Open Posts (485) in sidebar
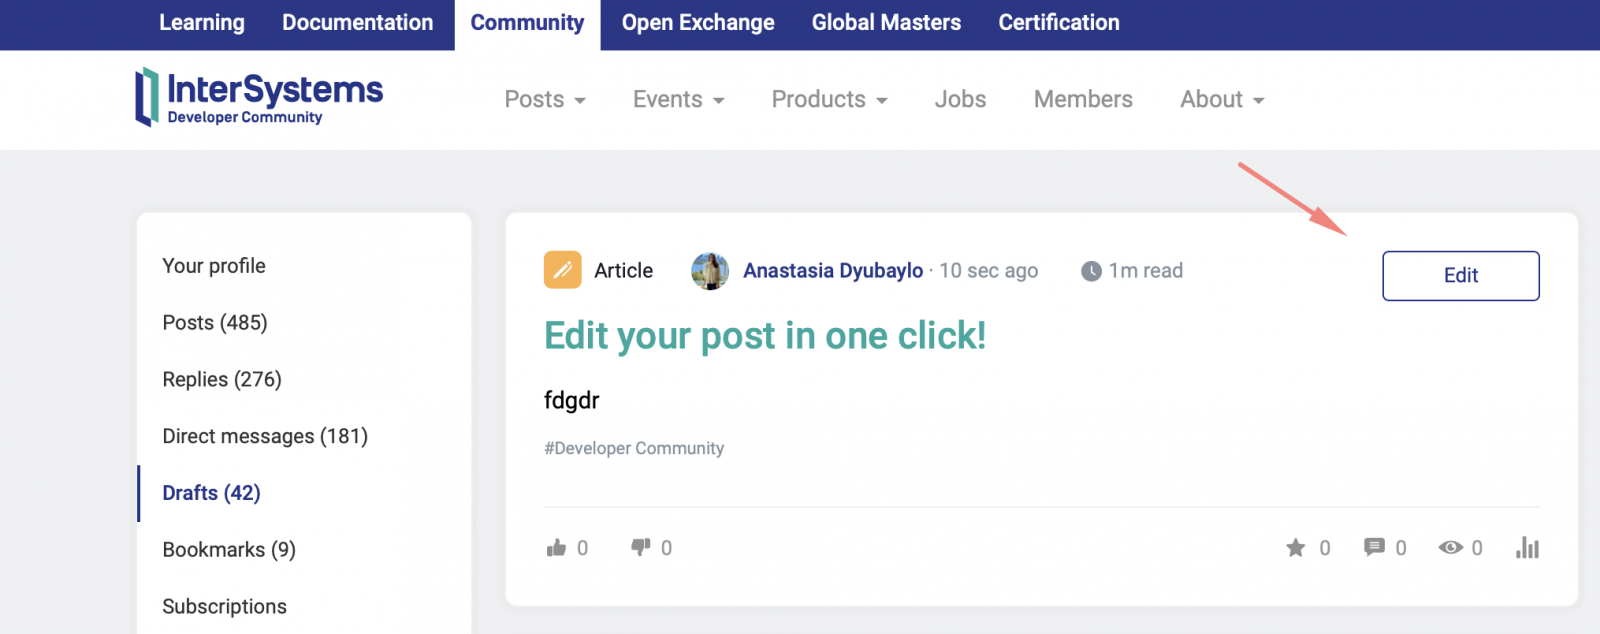This screenshot has height=634, width=1600. [215, 323]
